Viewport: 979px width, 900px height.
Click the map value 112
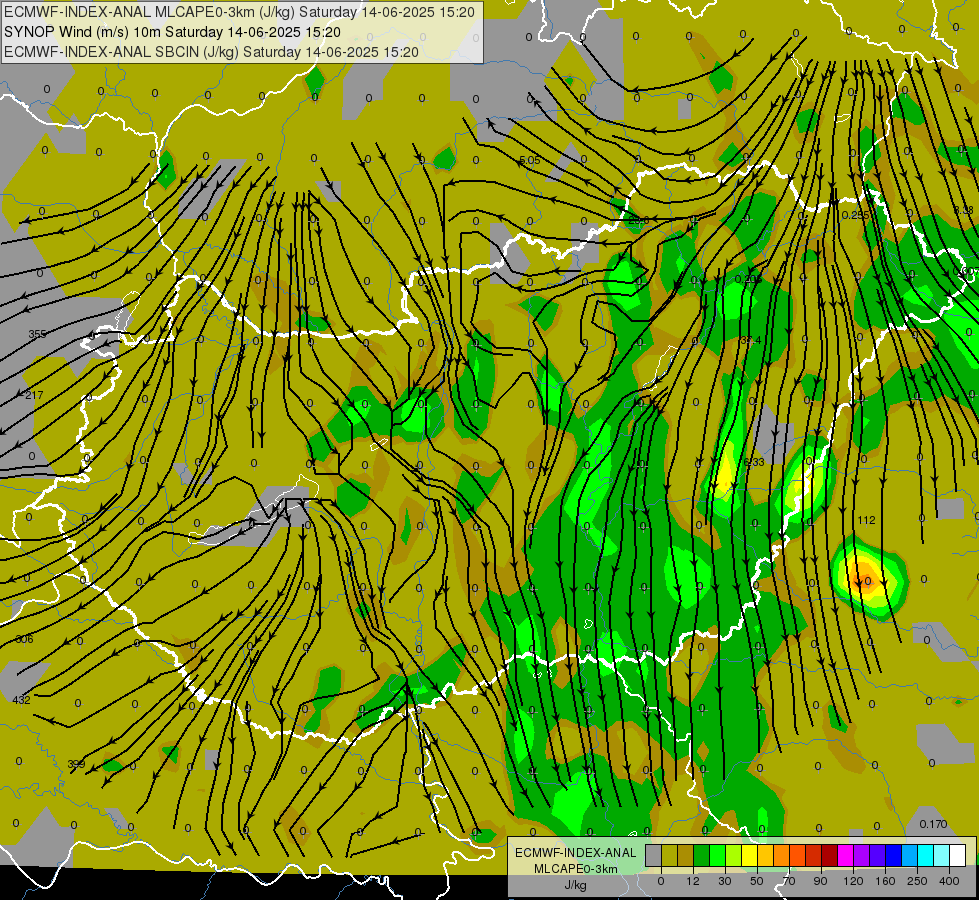pos(867,520)
